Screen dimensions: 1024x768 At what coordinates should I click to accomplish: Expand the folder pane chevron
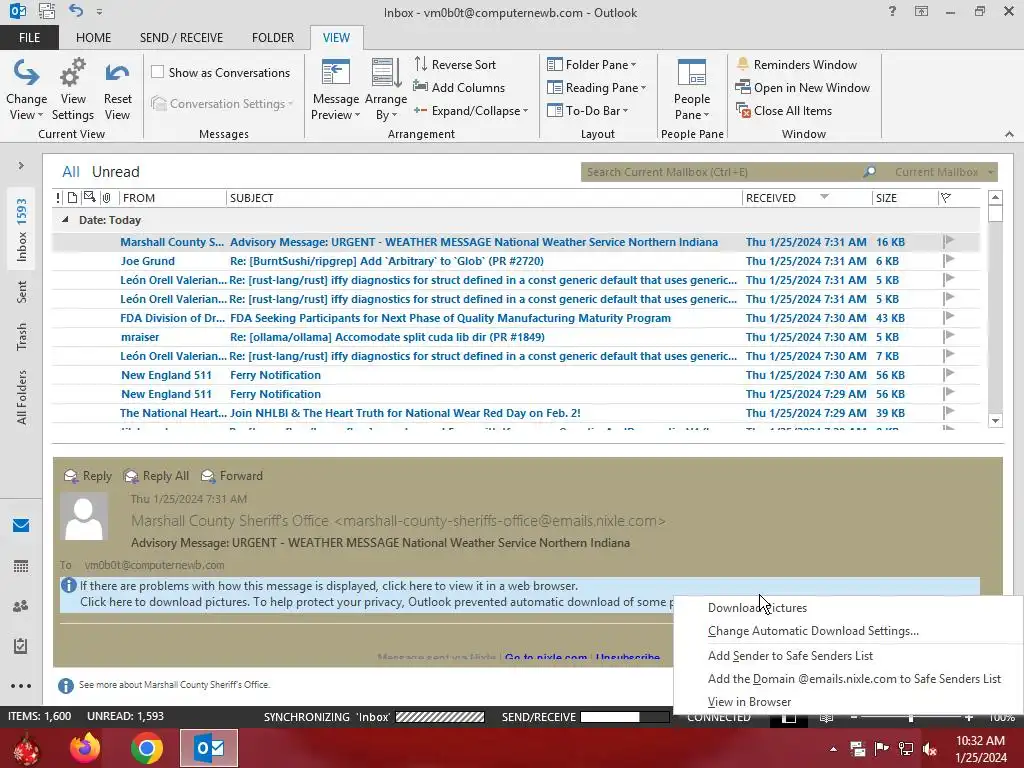click(21, 166)
